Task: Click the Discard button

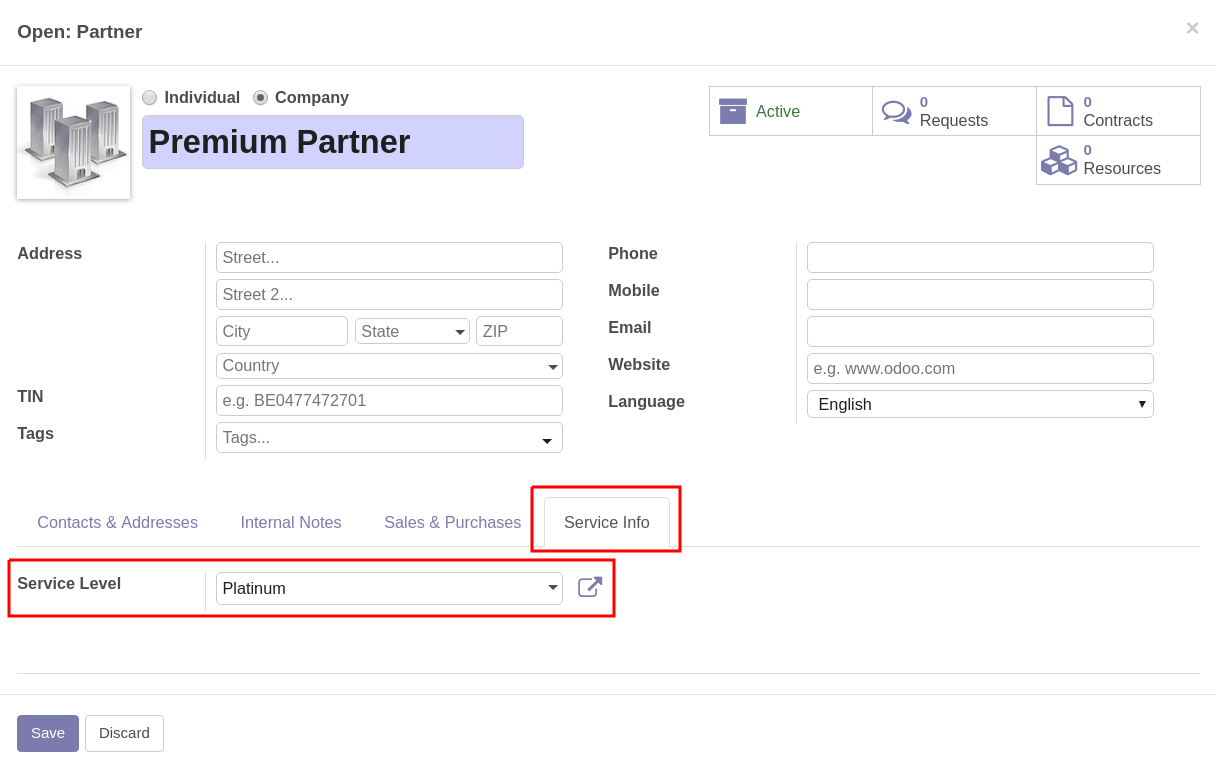Action: [124, 733]
